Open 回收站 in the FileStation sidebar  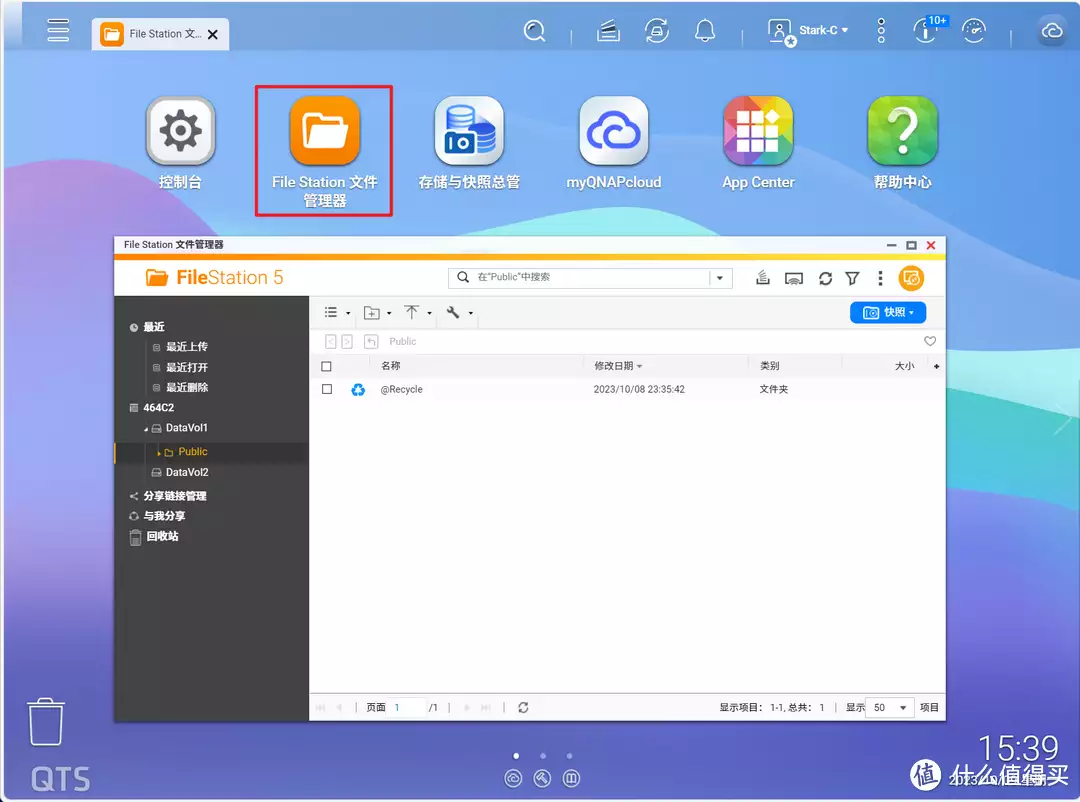click(162, 536)
